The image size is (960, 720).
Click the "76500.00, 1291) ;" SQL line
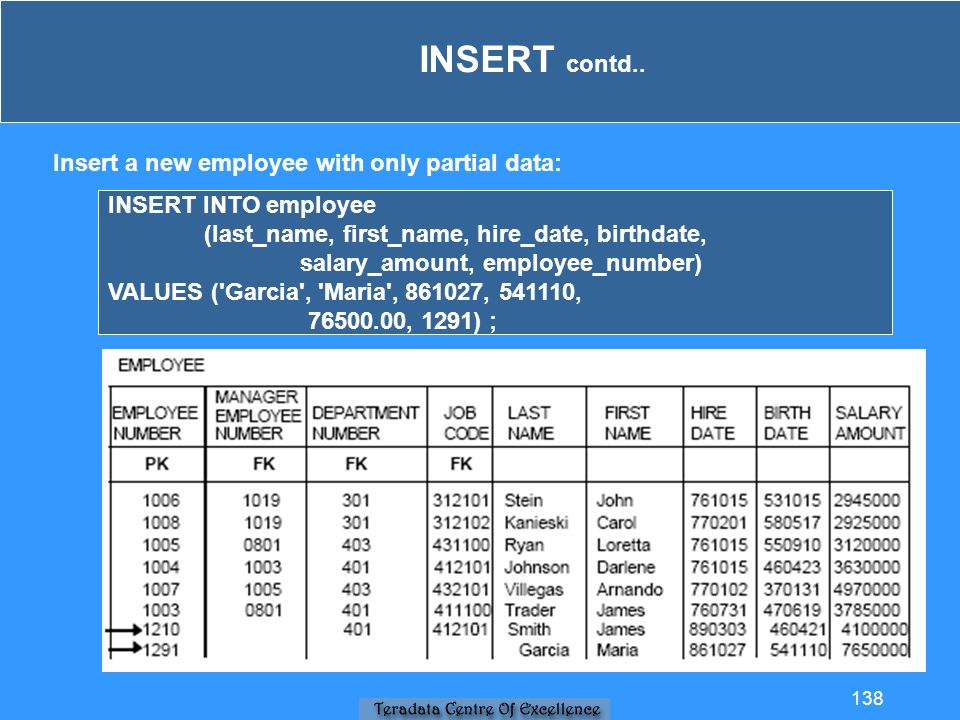pos(402,320)
